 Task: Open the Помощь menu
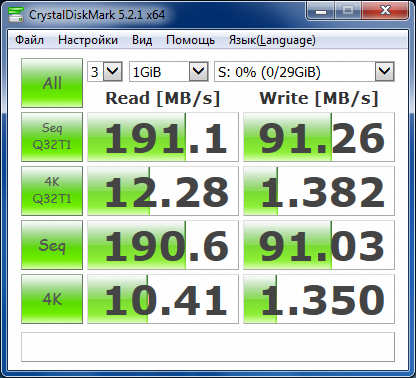coord(190,40)
